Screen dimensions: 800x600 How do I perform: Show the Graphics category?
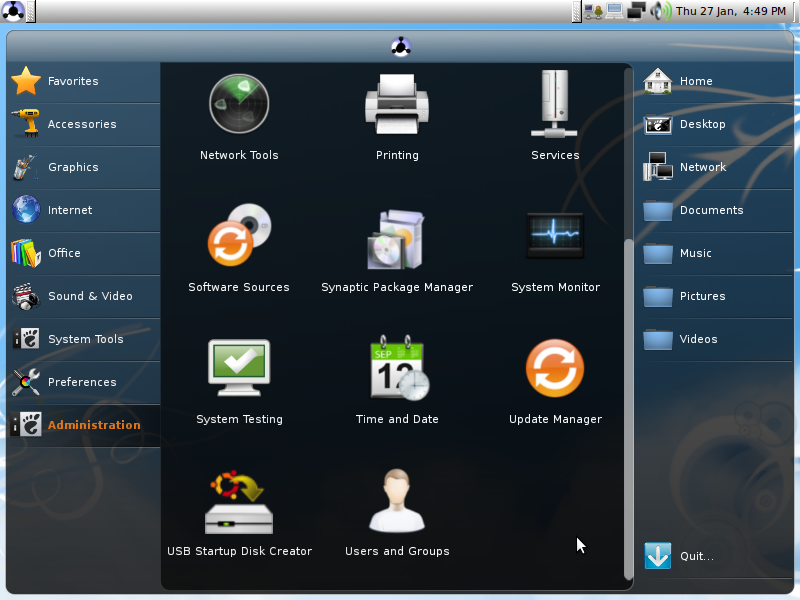84,167
